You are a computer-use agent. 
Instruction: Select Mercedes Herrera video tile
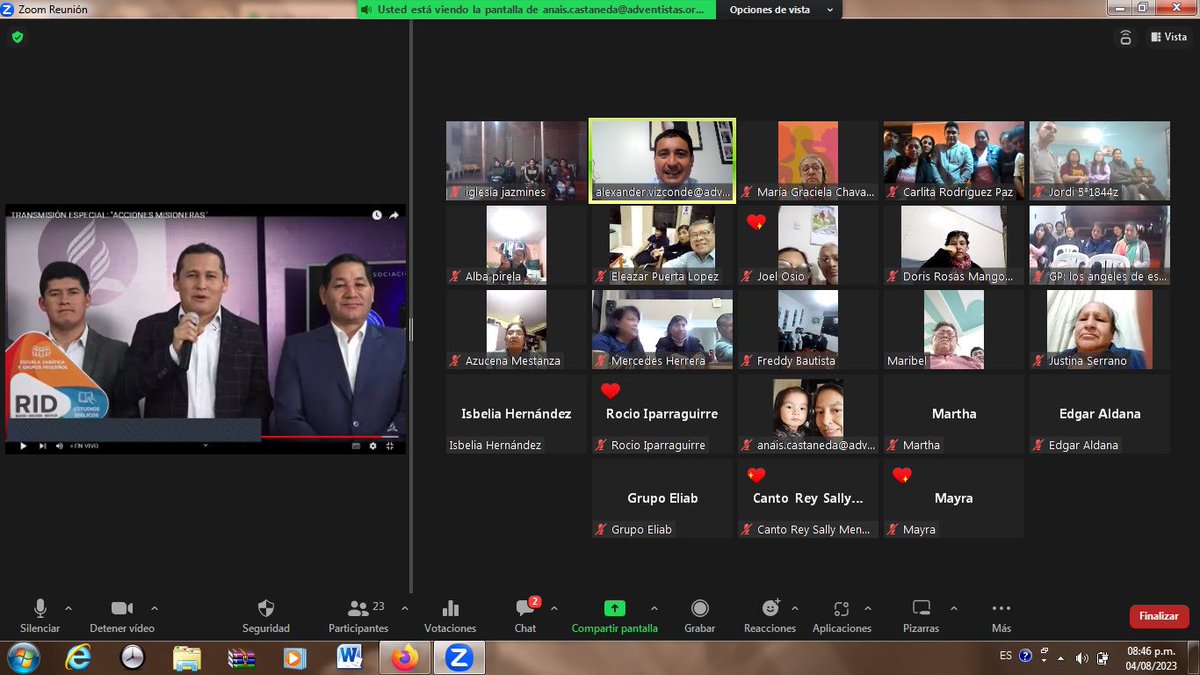[x=662, y=329]
